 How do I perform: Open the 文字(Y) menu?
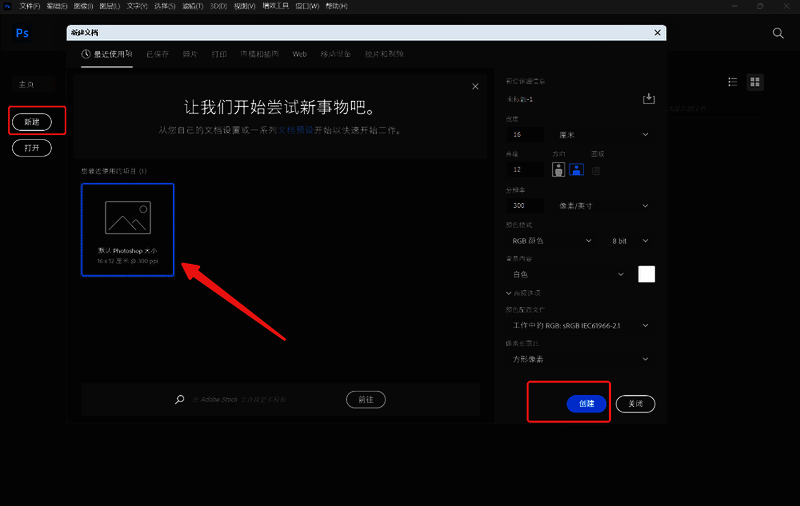[137, 6]
